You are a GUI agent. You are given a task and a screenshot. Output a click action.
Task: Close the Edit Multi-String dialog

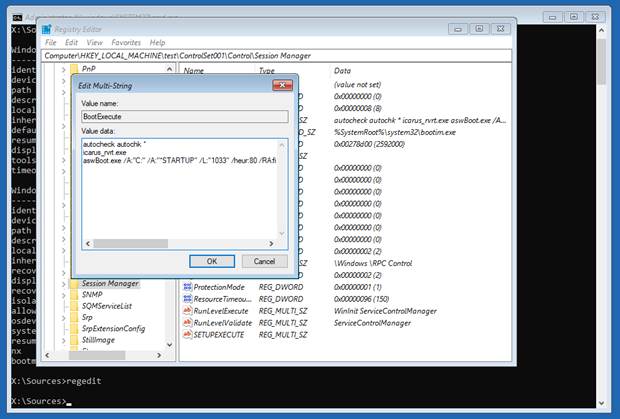coord(282,85)
